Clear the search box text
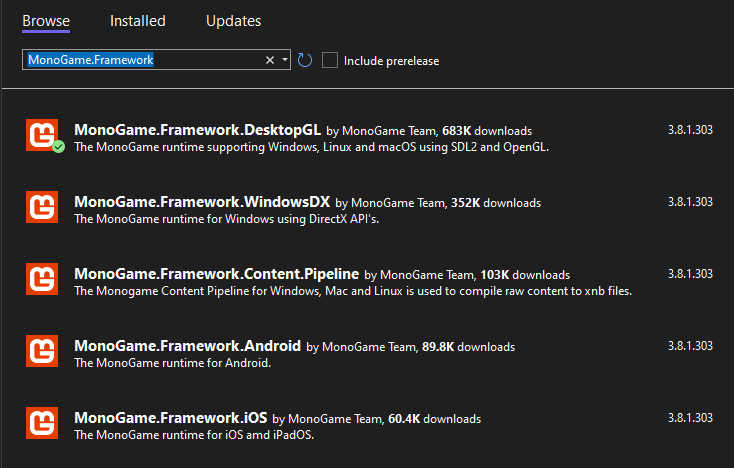 [269, 60]
